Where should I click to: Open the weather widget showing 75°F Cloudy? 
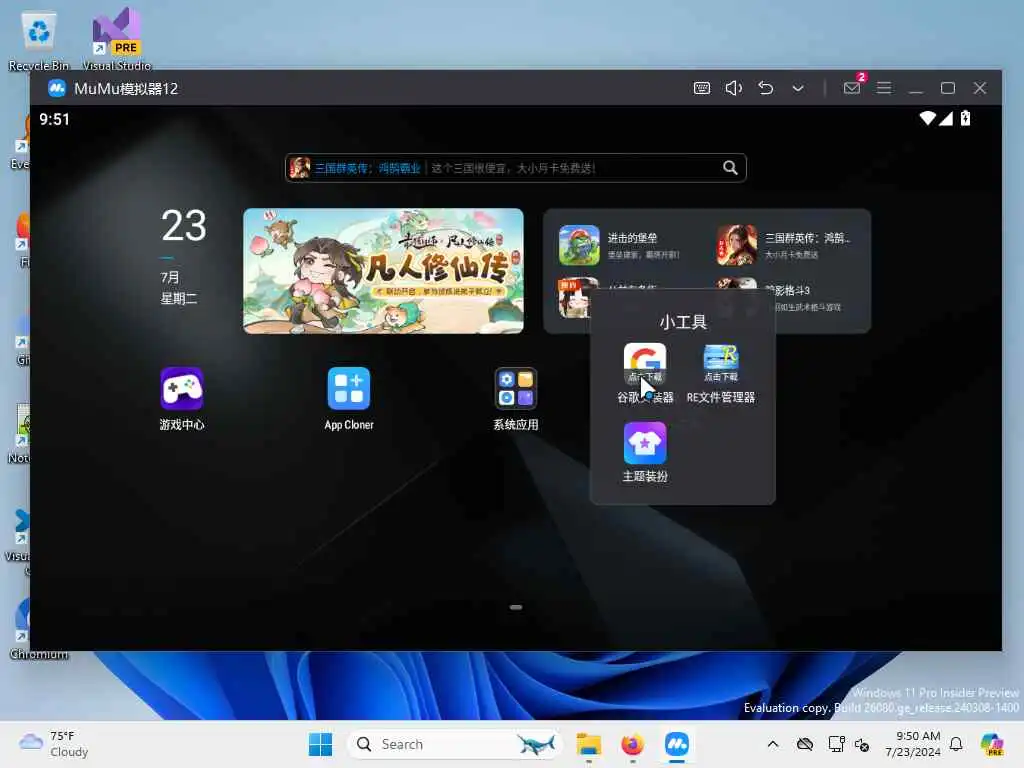point(54,744)
